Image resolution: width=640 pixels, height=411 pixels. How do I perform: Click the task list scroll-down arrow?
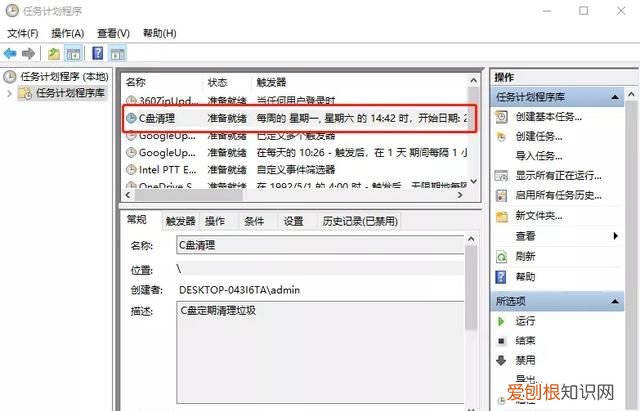point(473,181)
